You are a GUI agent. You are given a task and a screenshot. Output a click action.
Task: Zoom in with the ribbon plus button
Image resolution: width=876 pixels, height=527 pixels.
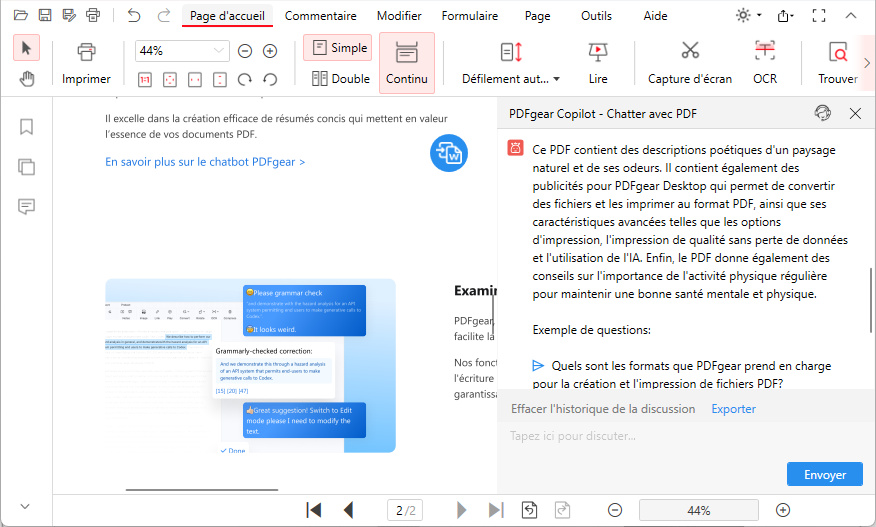click(270, 51)
